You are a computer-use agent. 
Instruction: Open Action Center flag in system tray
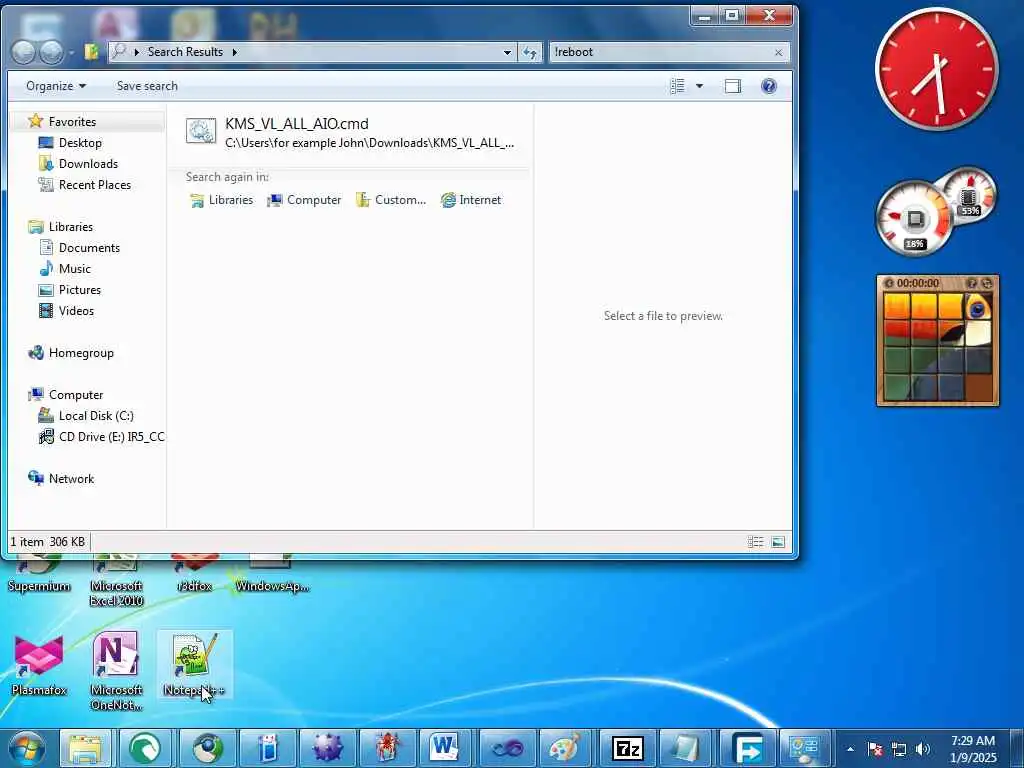click(875, 749)
